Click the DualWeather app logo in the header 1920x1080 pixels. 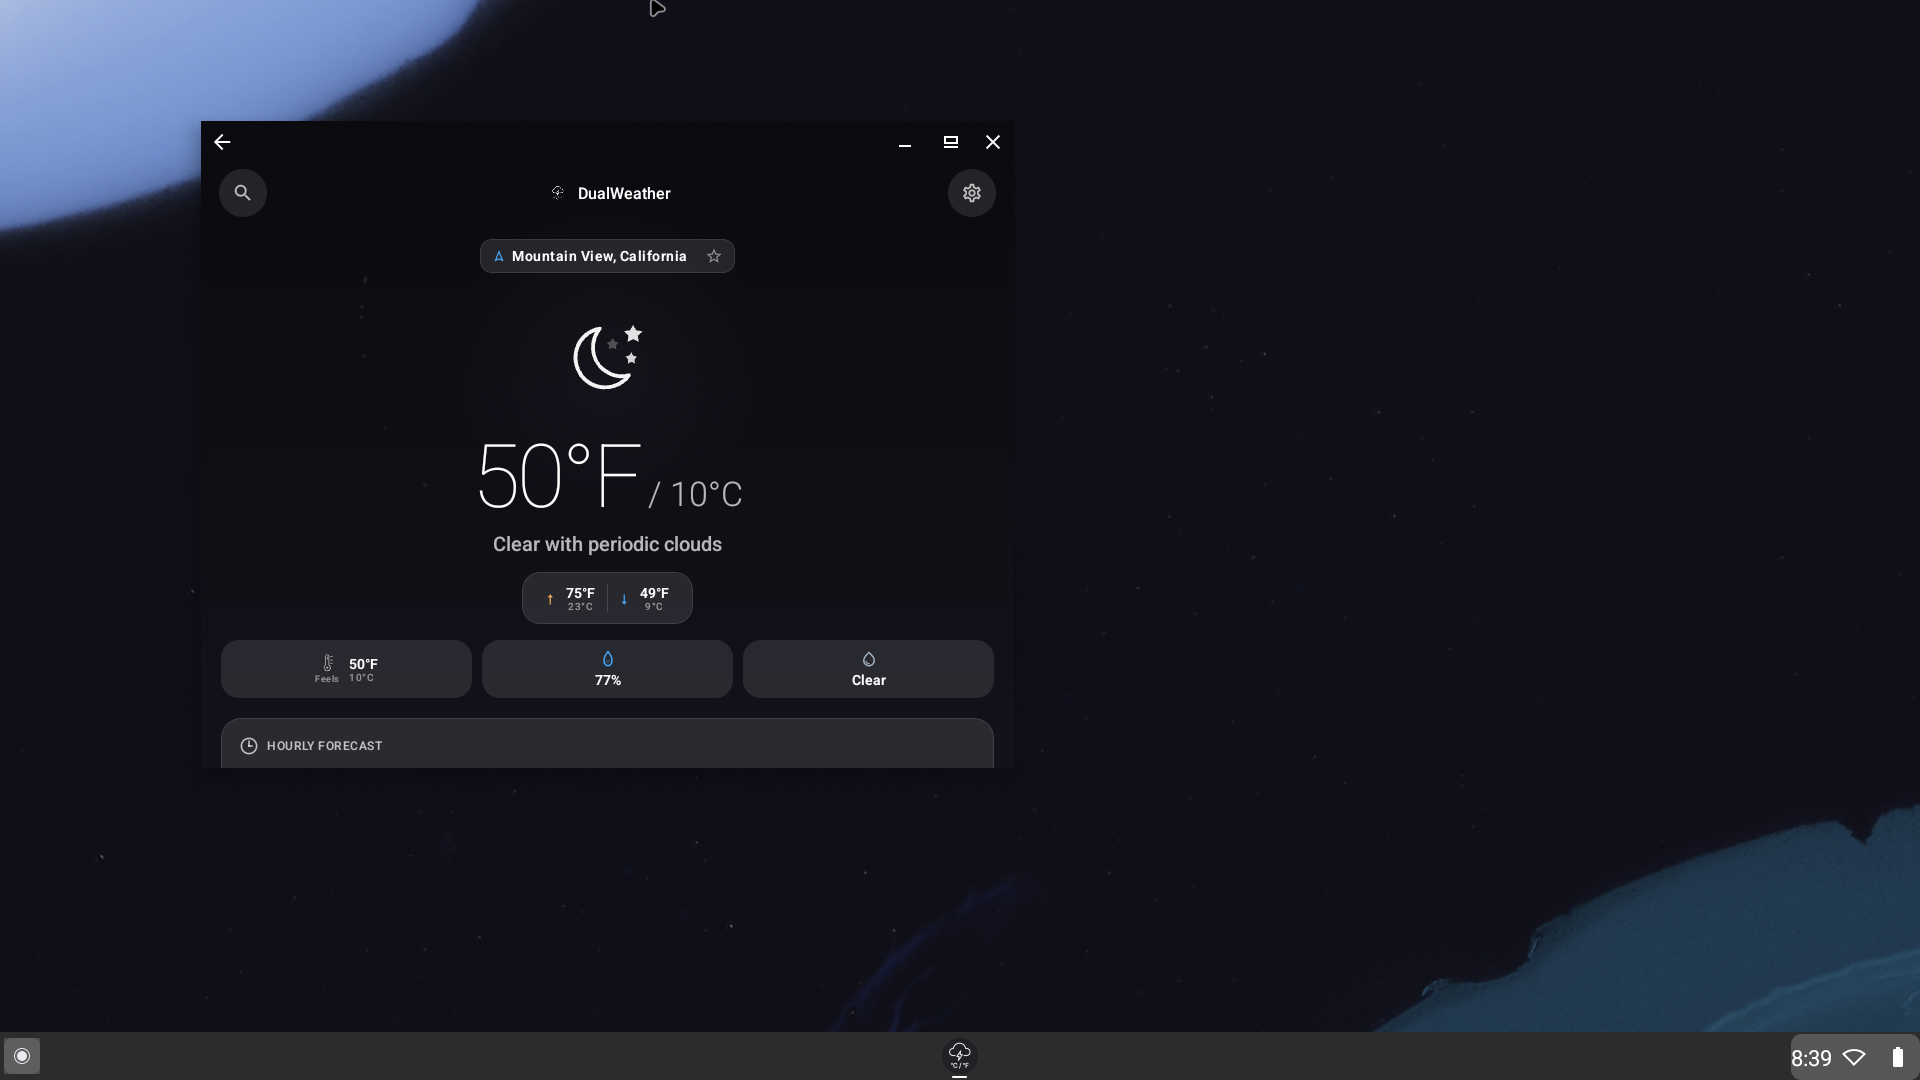coord(557,192)
